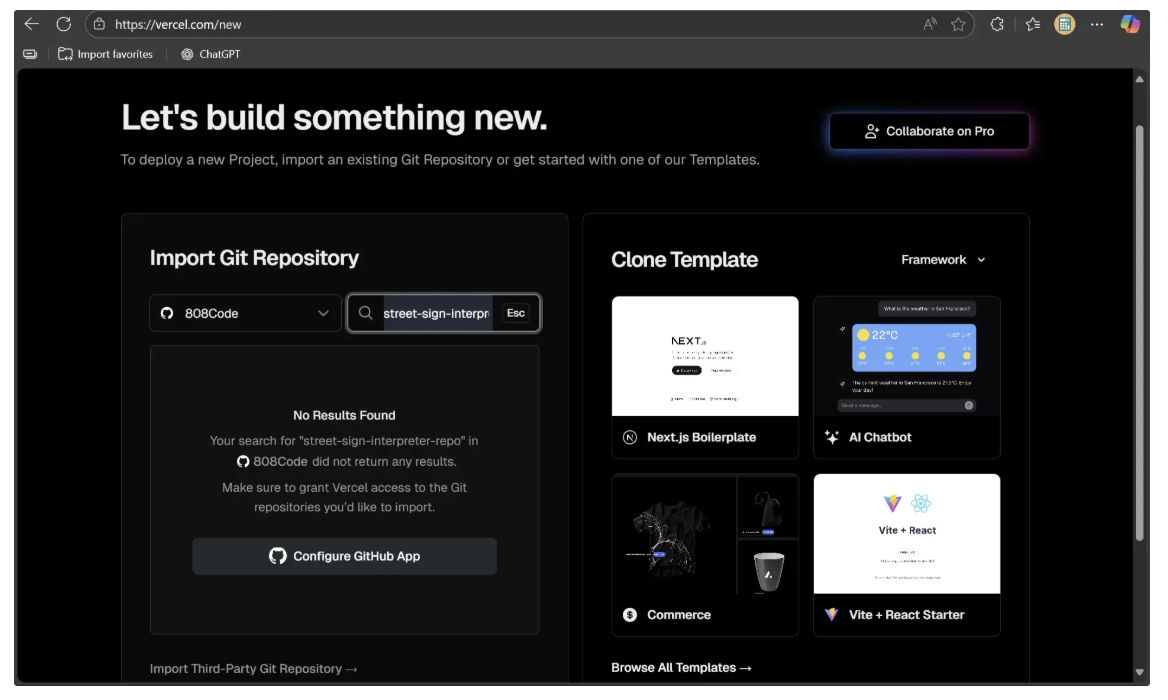Go back with the browser back arrow
The width and height of the screenshot is (1168, 700).
pyautogui.click(x=31, y=24)
